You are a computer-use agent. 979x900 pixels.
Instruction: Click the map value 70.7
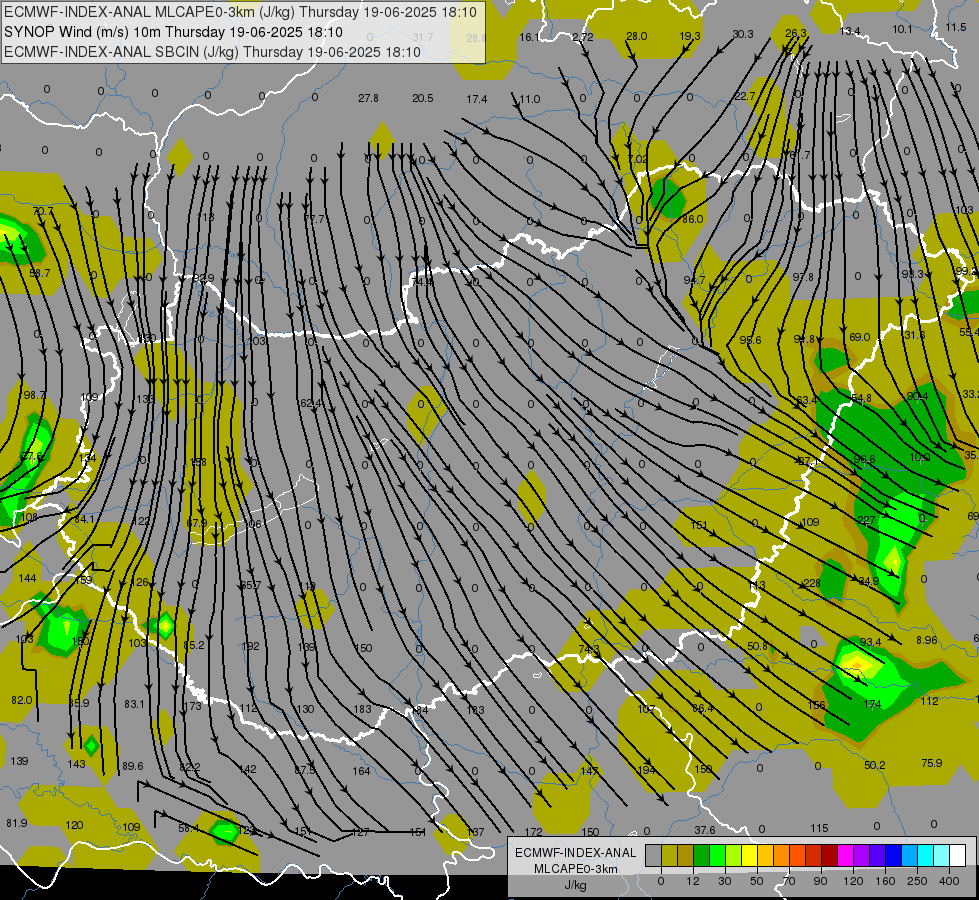click(43, 211)
